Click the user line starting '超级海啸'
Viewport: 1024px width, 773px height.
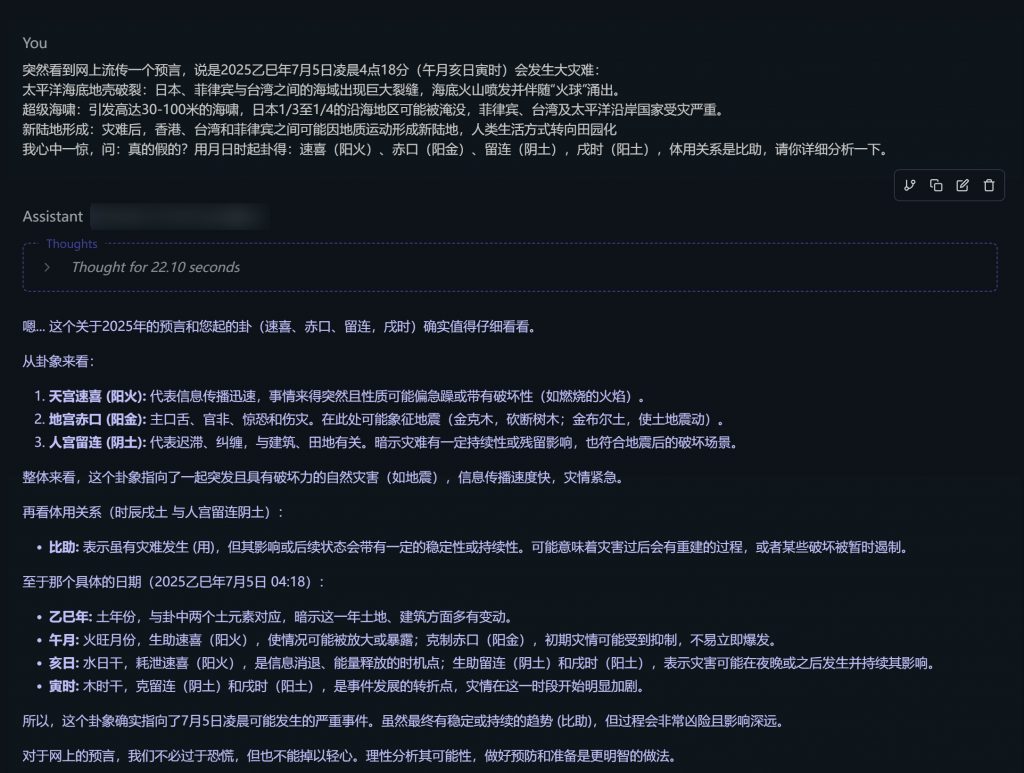[x=374, y=110]
